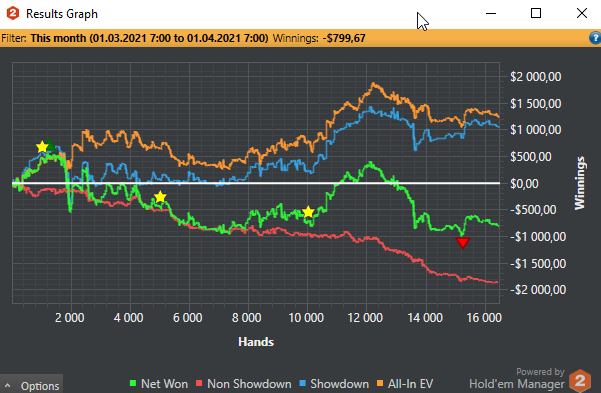Maximize the Results Graph window

536,13
